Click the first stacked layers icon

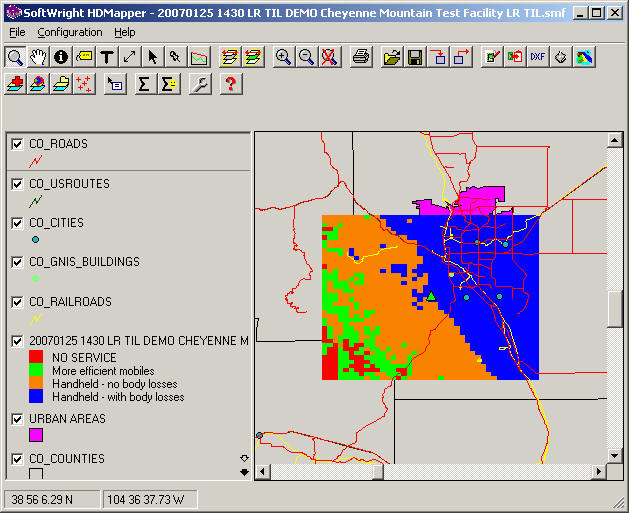coord(230,57)
